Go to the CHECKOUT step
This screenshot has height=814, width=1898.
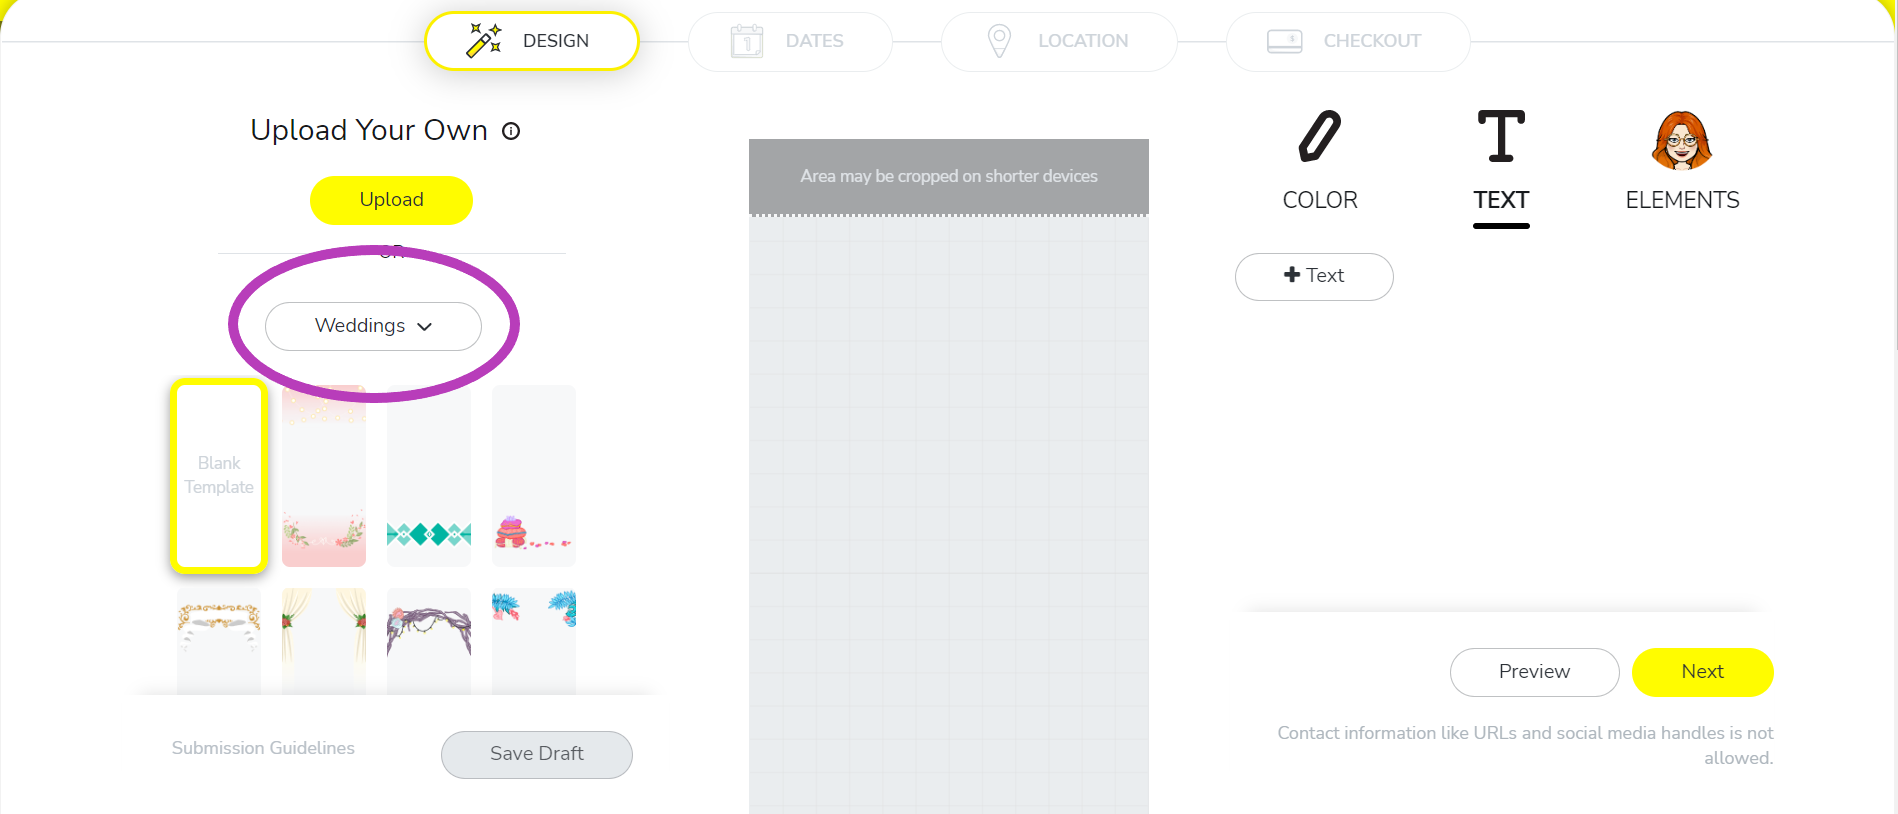coord(1348,41)
